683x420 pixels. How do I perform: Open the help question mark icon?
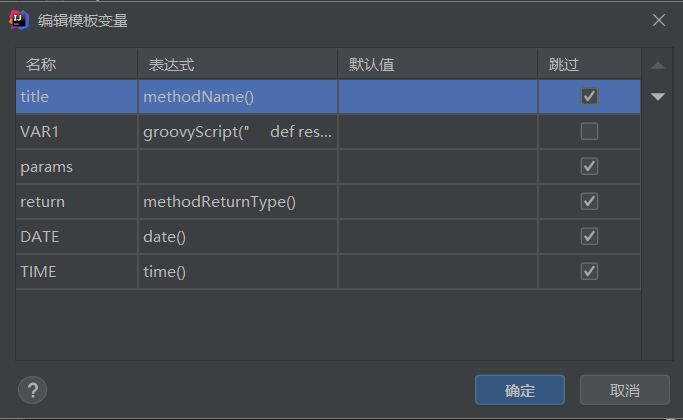[32, 389]
